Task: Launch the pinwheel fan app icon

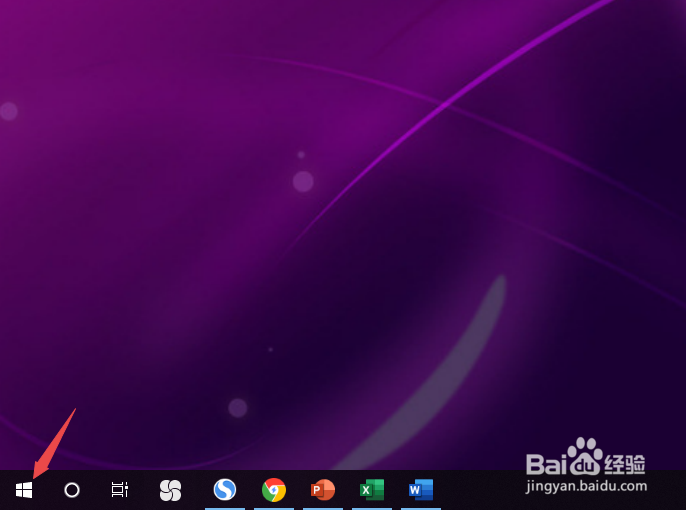Action: click(x=170, y=490)
